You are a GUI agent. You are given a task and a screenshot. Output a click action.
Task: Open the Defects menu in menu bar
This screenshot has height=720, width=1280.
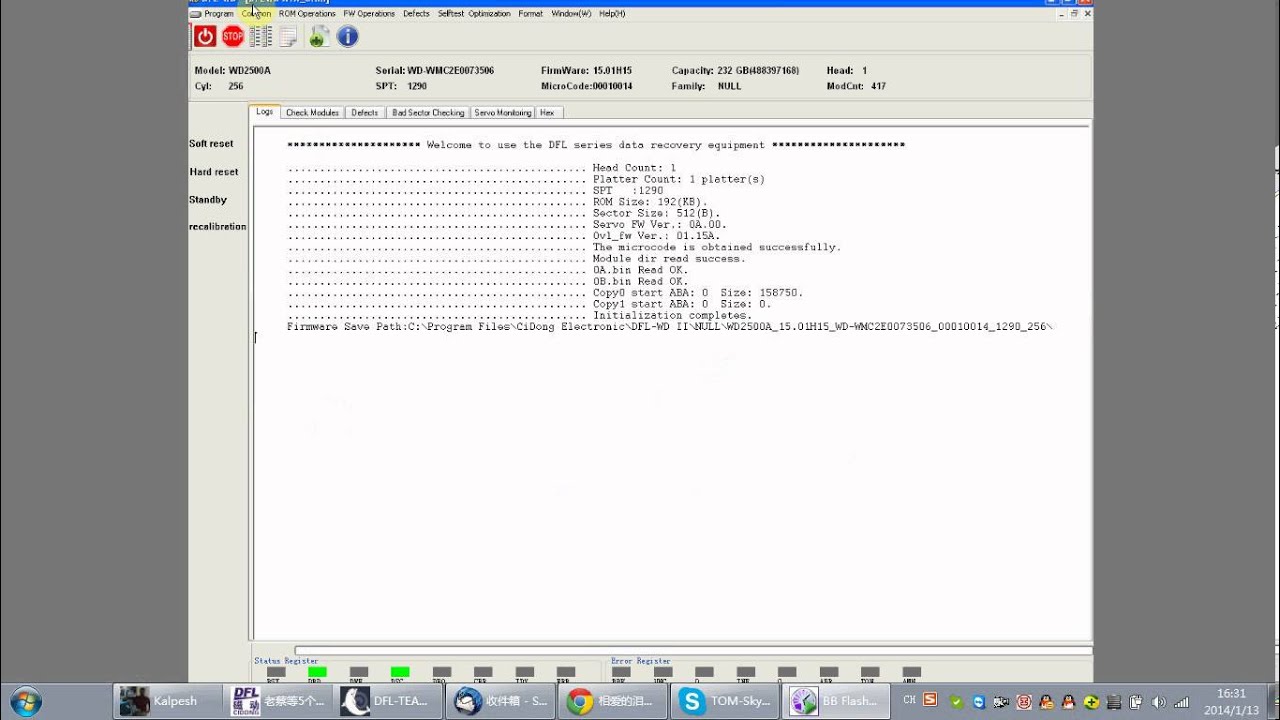click(x=416, y=14)
